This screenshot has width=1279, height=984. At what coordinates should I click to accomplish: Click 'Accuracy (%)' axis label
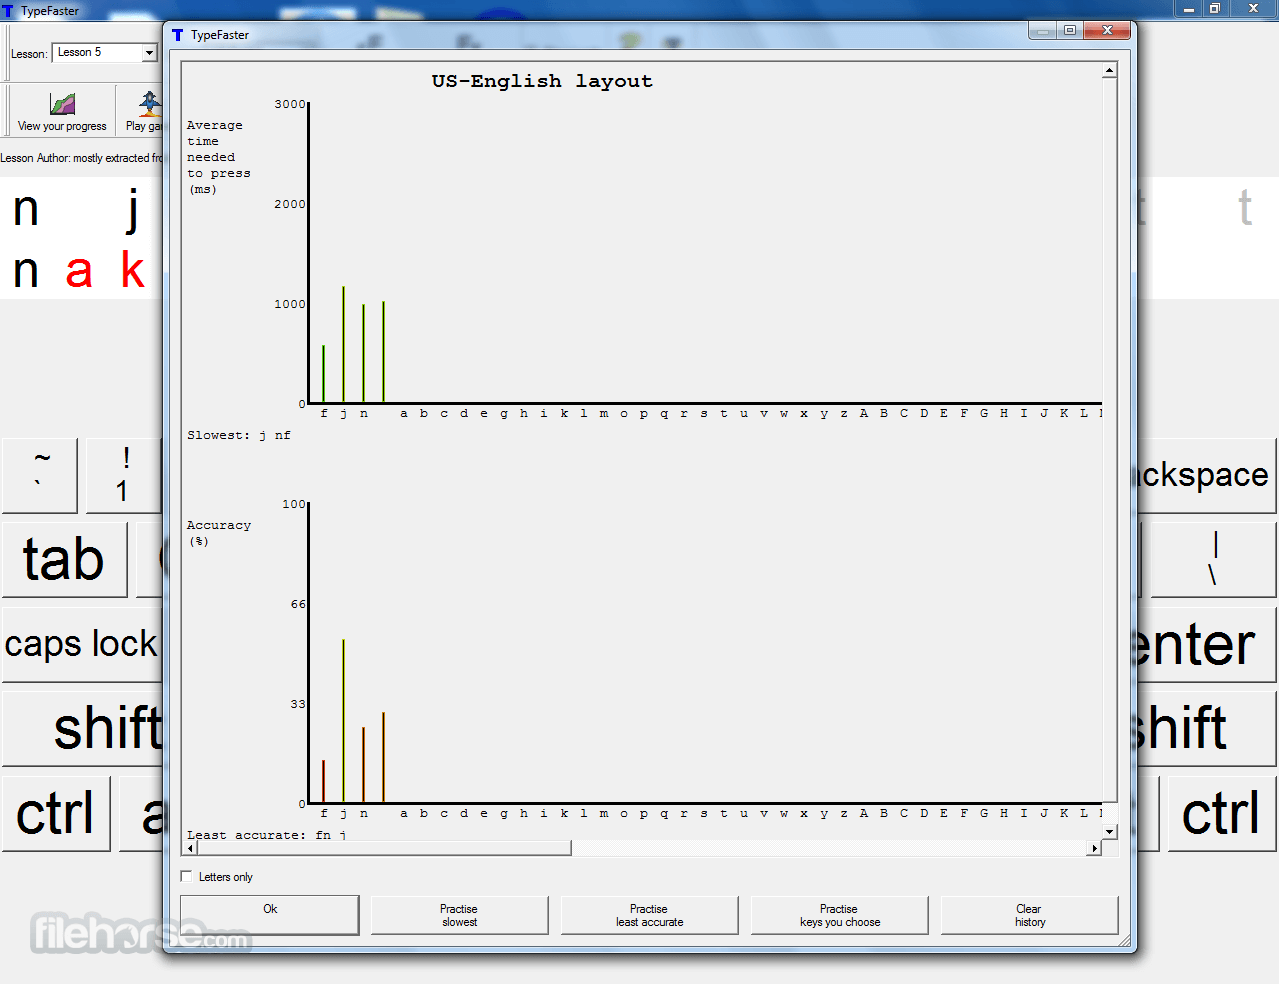tap(219, 533)
